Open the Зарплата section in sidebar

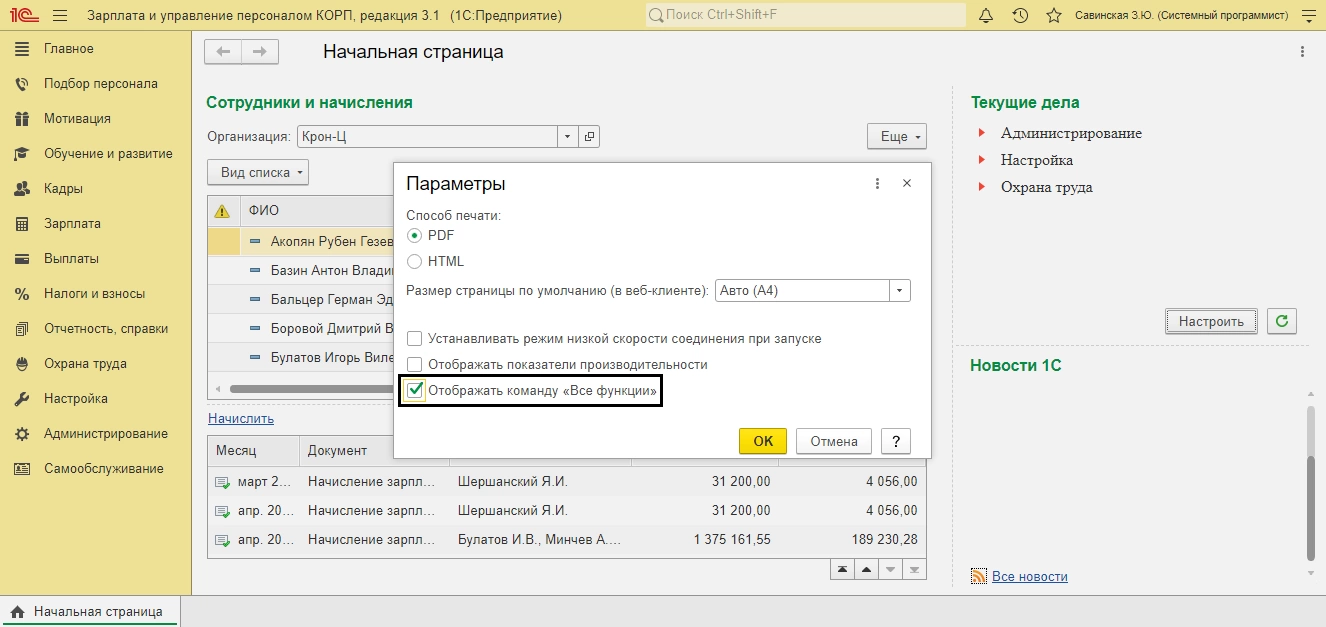tap(72, 224)
